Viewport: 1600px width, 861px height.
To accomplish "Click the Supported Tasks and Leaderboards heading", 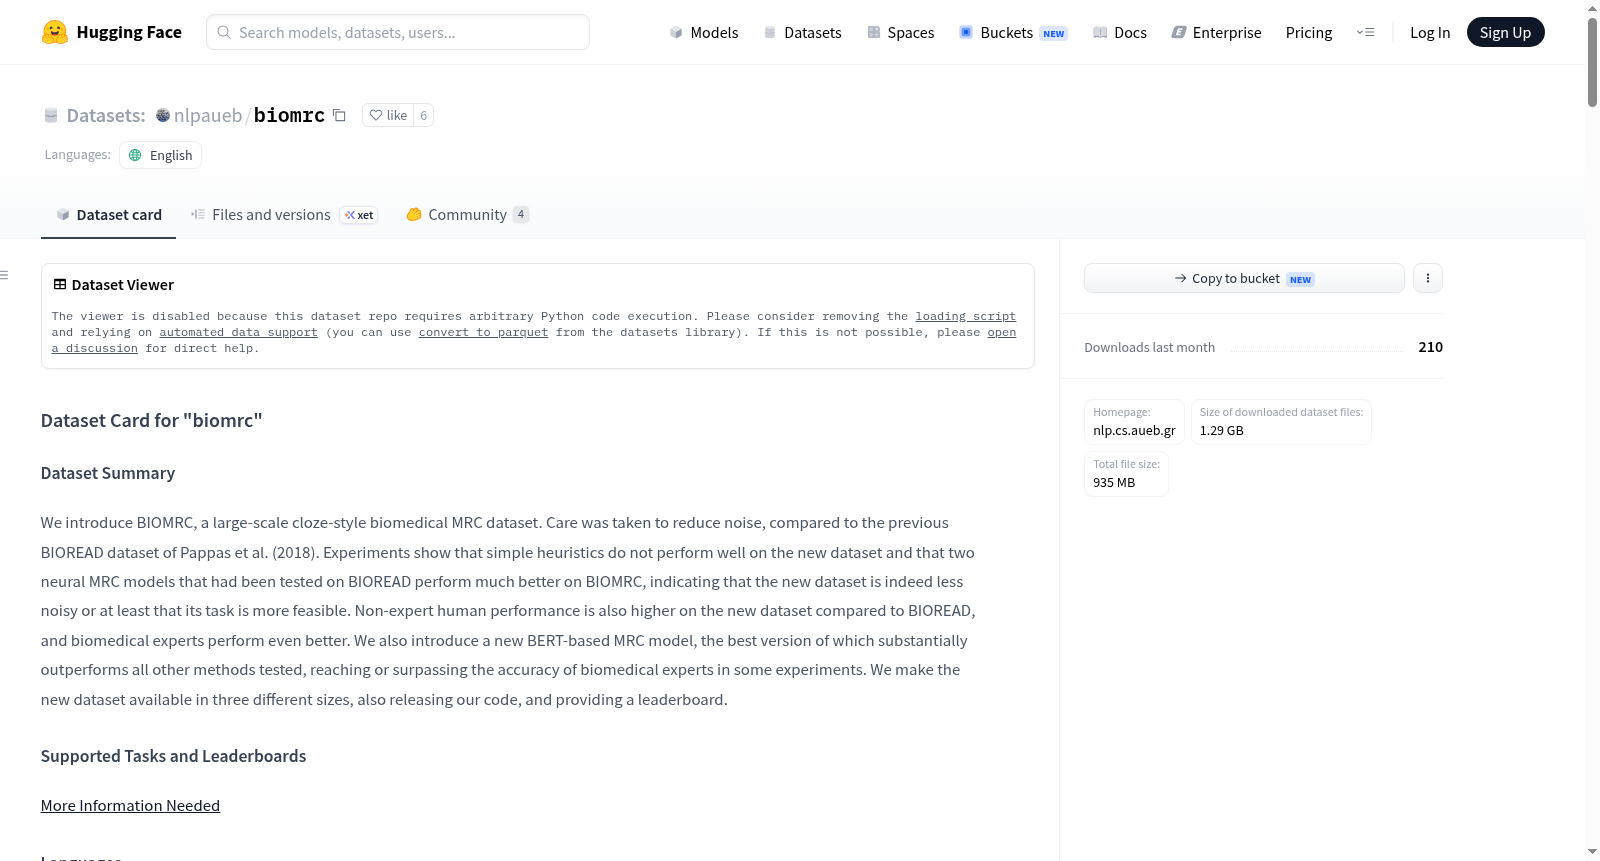I will [174, 756].
